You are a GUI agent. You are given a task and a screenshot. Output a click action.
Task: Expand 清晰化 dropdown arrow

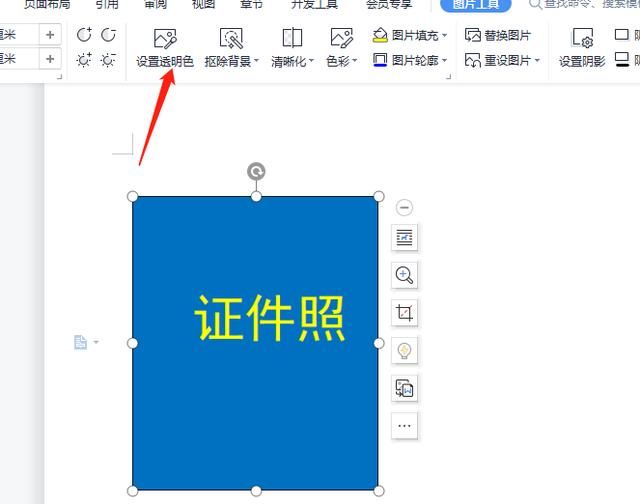click(311, 61)
